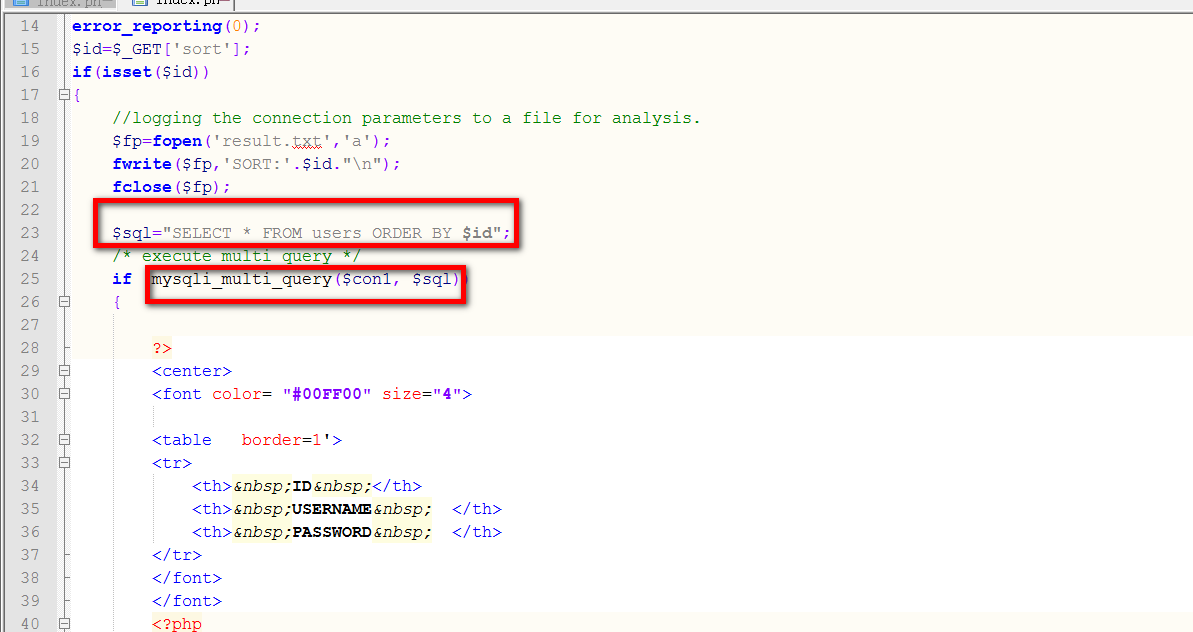The height and width of the screenshot is (632, 1193).
Task: Click the logging comment on line 18
Action: point(406,118)
